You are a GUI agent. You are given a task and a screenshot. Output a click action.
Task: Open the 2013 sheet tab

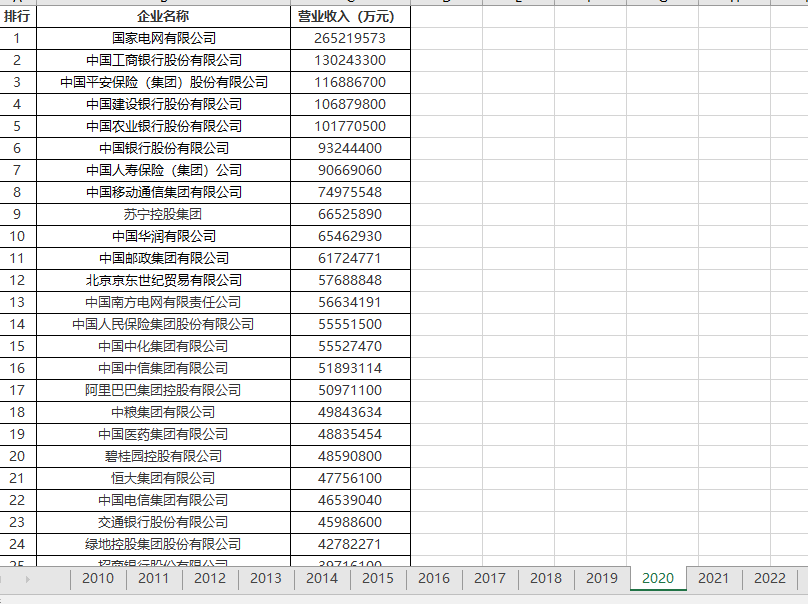(266, 578)
